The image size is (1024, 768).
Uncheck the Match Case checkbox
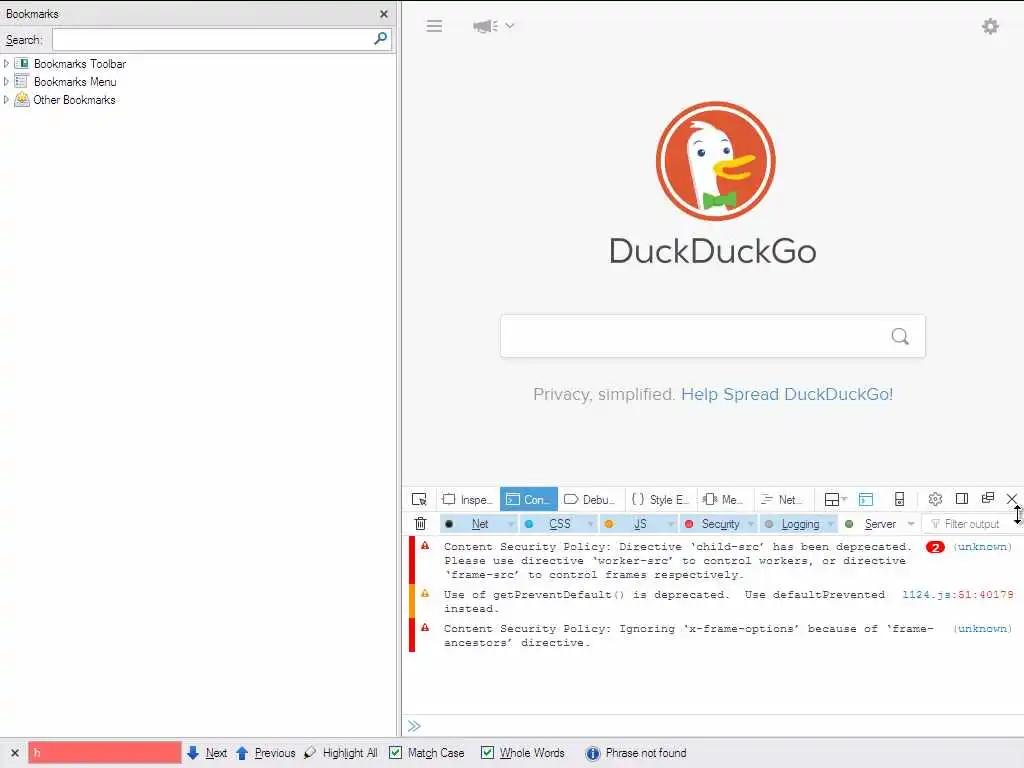click(x=396, y=752)
